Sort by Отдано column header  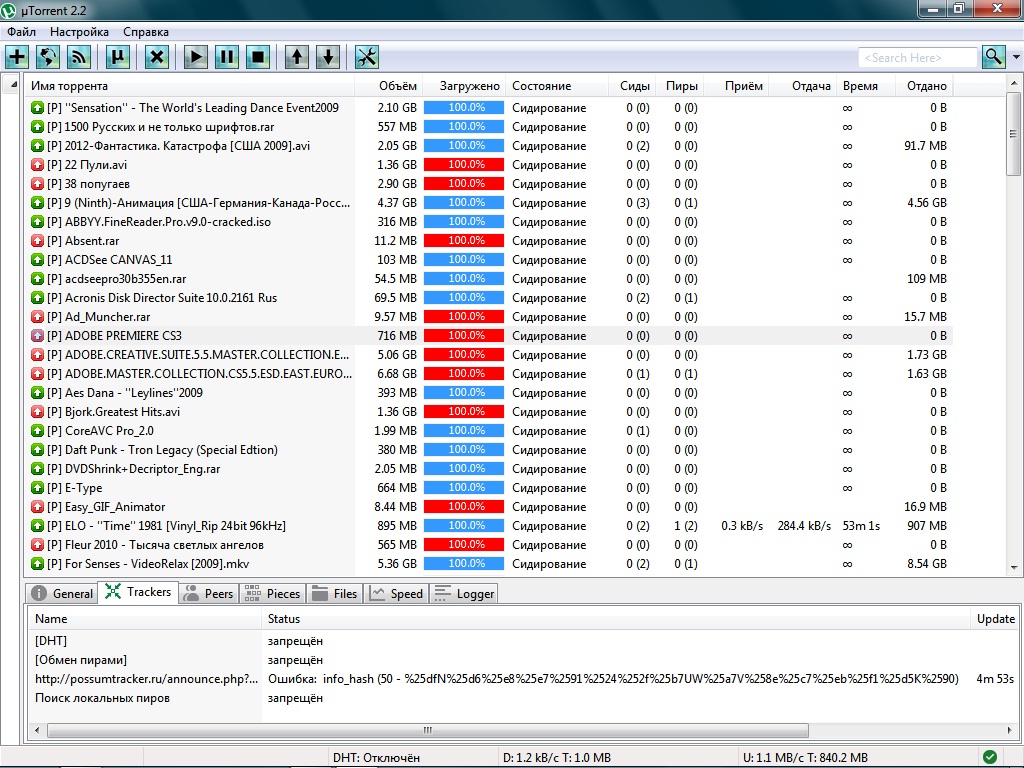point(925,86)
